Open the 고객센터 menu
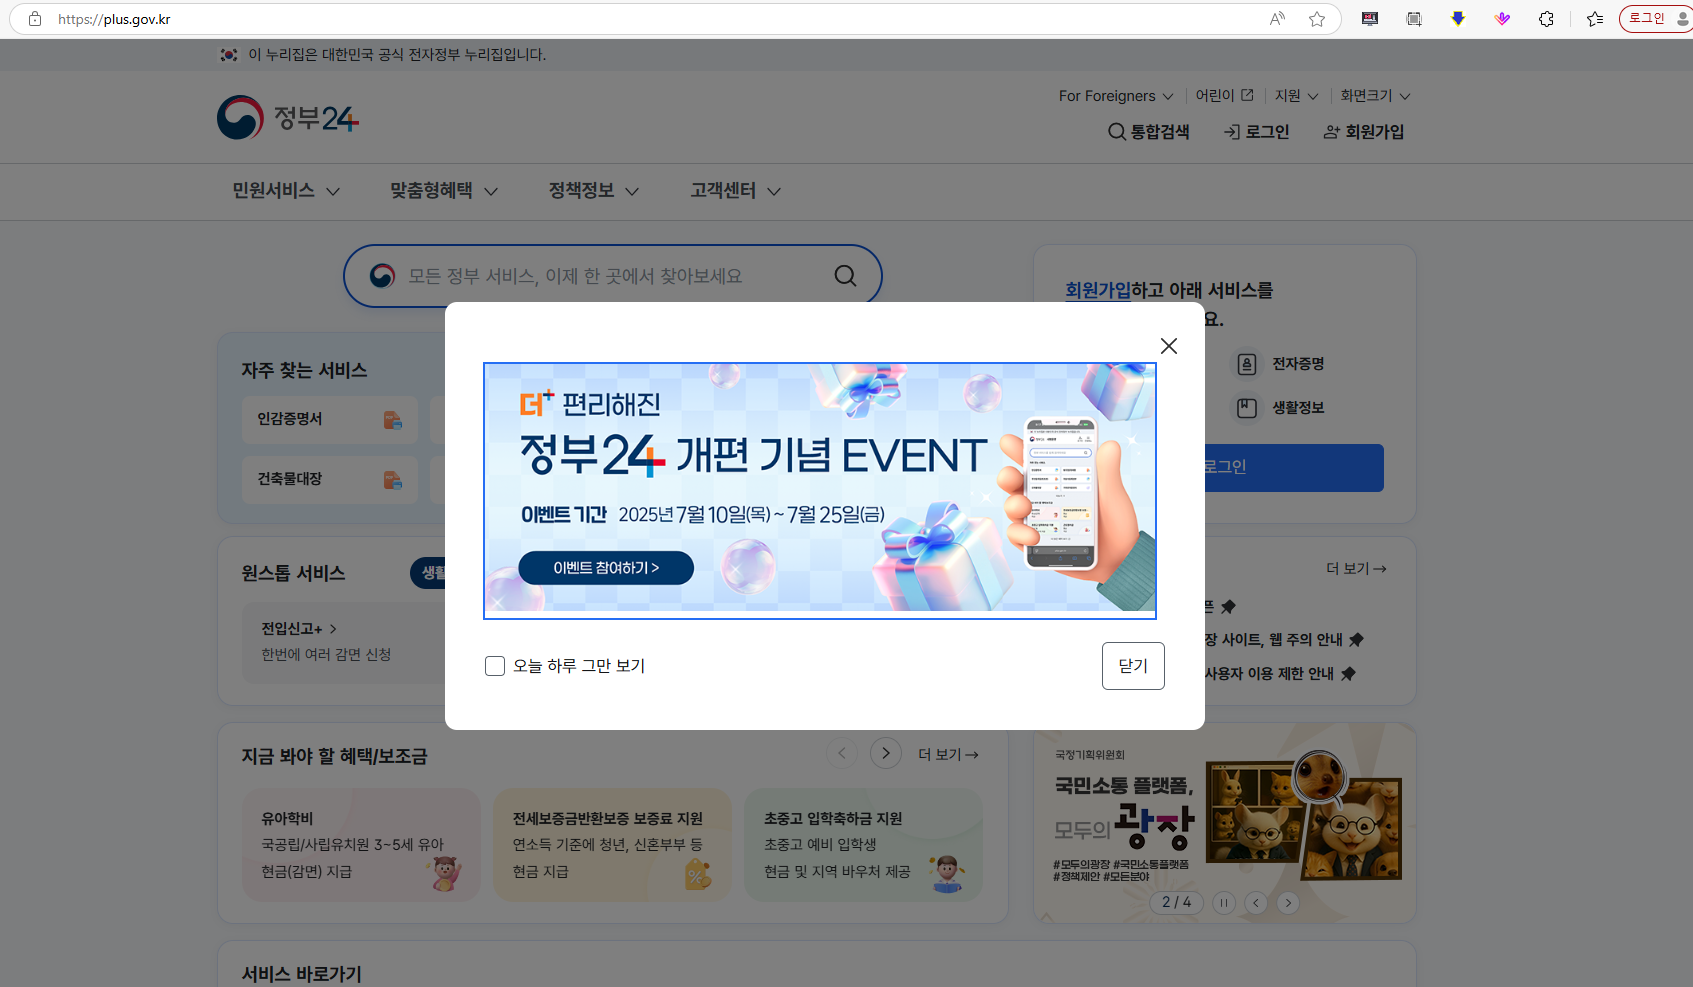 736,191
